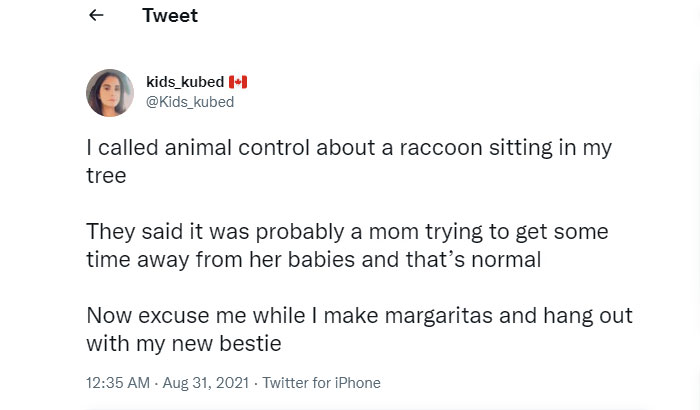The image size is (700, 410).
Task: Click the kids_kubed display name
Action: 185,81
